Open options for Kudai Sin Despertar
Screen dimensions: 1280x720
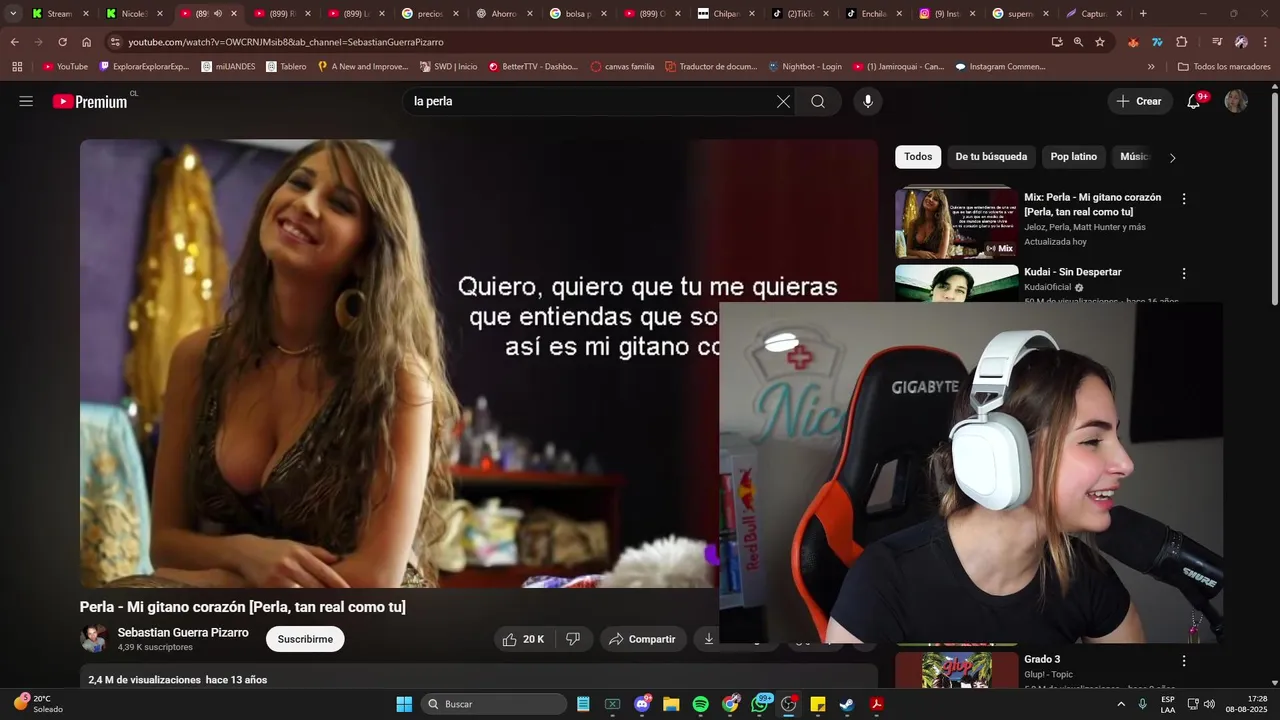1184,273
